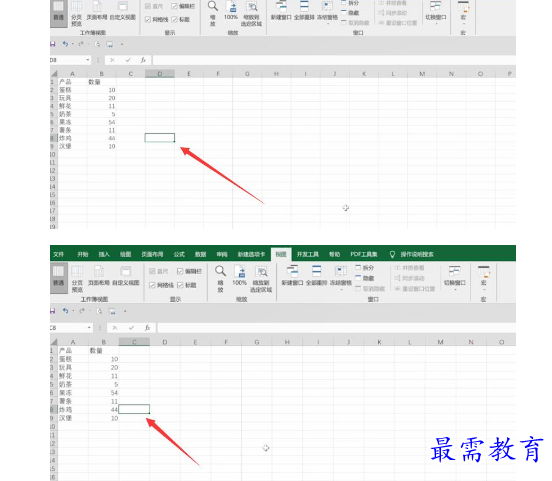Click the formula bar input in upper window
Viewport: 552px width, 481px height.
[x=334, y=60]
